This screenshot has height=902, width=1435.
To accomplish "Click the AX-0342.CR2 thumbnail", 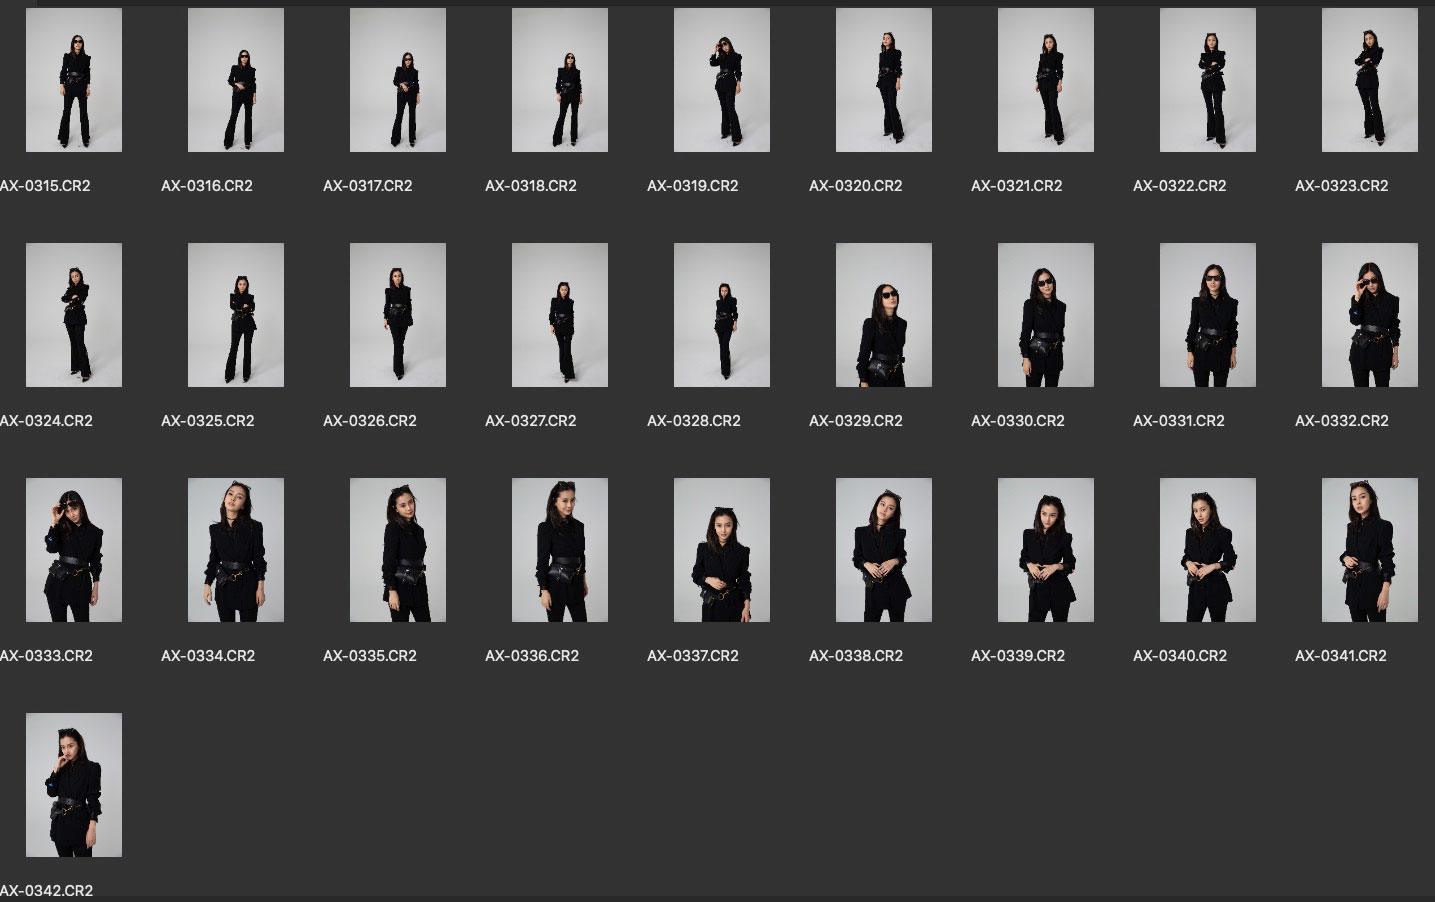I will pos(74,785).
